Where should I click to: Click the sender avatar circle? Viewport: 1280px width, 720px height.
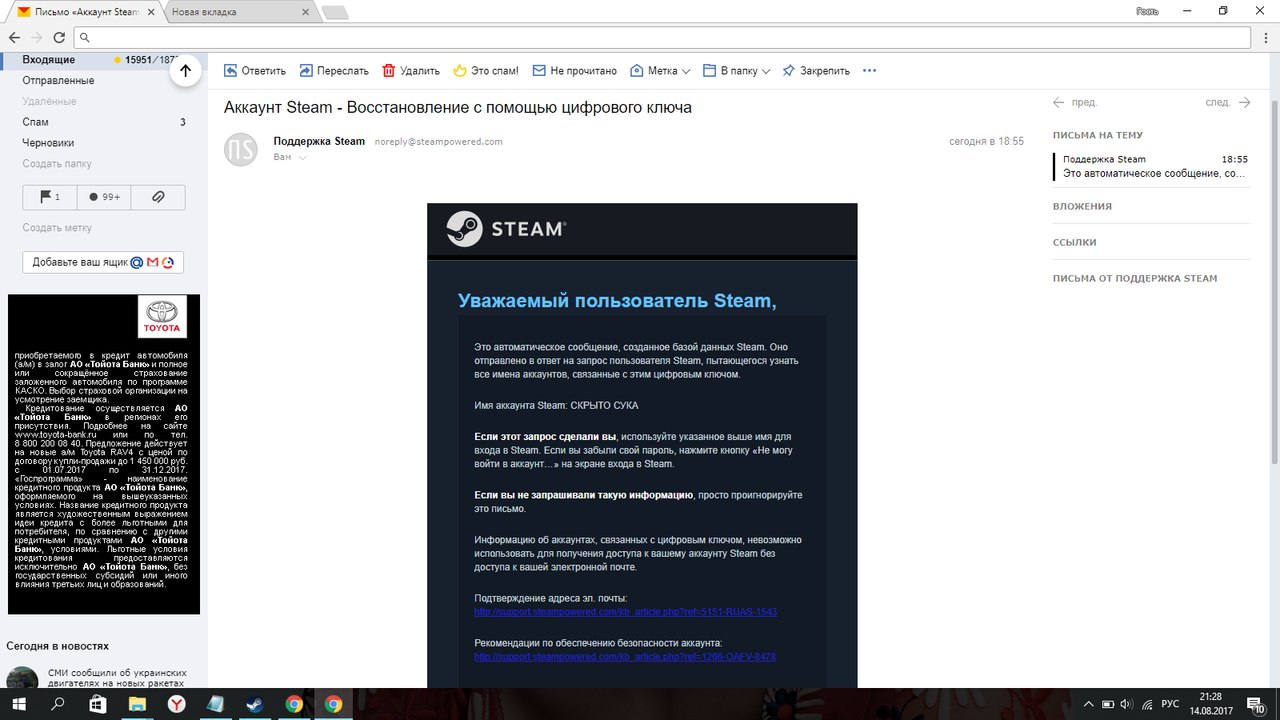tap(241, 149)
